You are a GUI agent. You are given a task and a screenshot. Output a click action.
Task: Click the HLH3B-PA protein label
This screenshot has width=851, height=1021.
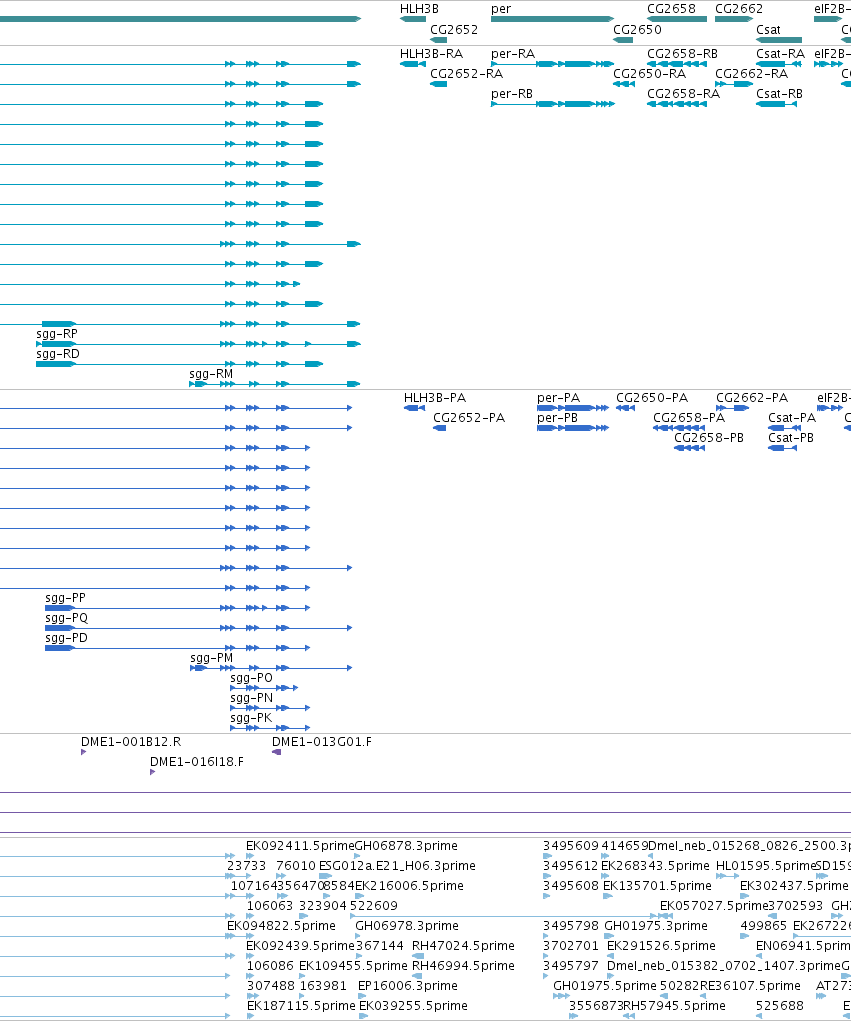point(434,397)
